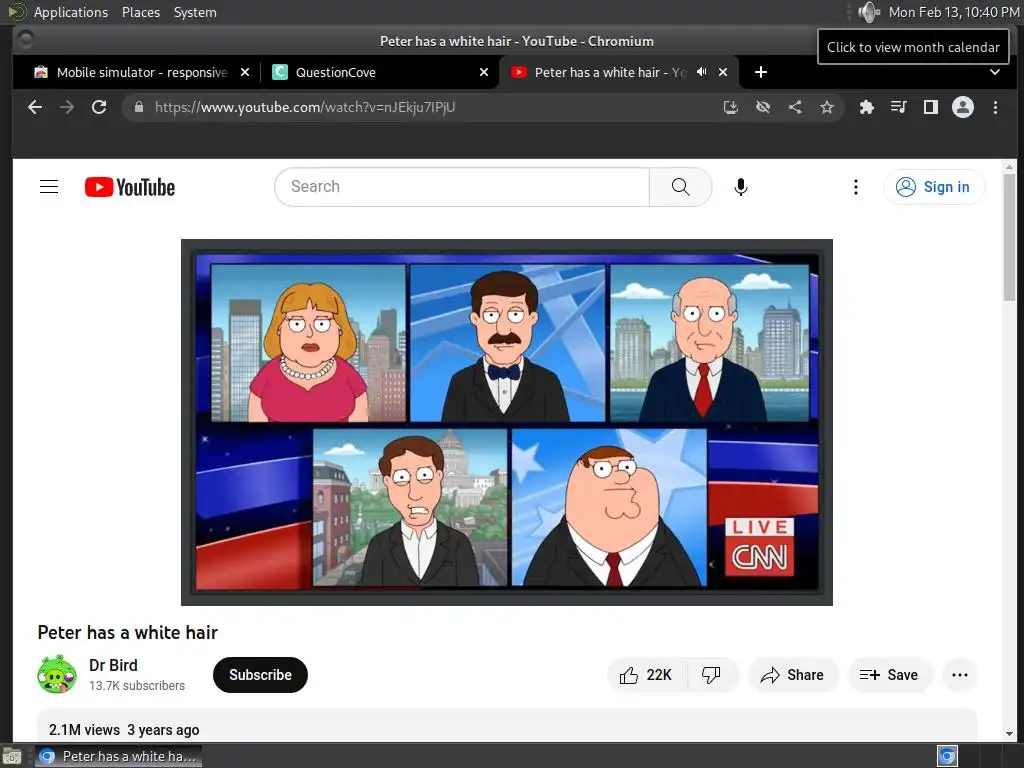The width and height of the screenshot is (1024, 768).
Task: Open the tab search chevron
Action: pyautogui.click(x=995, y=72)
